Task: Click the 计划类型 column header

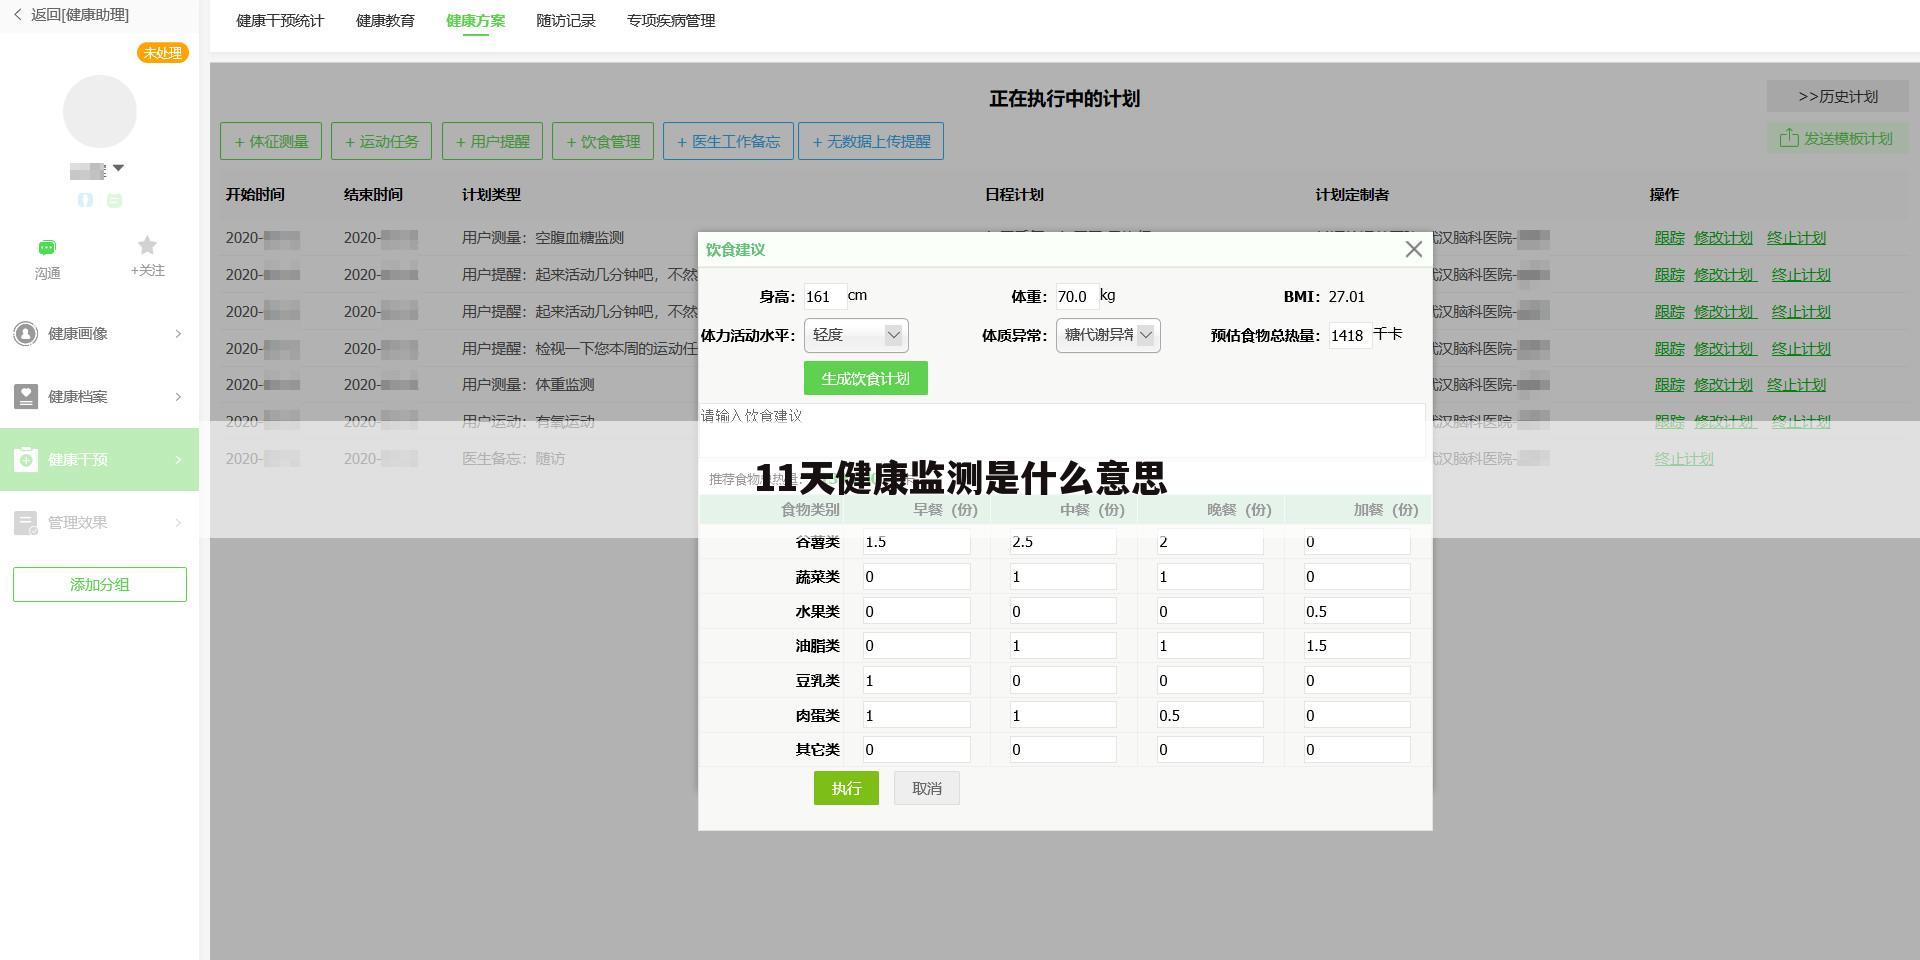Action: (x=491, y=195)
